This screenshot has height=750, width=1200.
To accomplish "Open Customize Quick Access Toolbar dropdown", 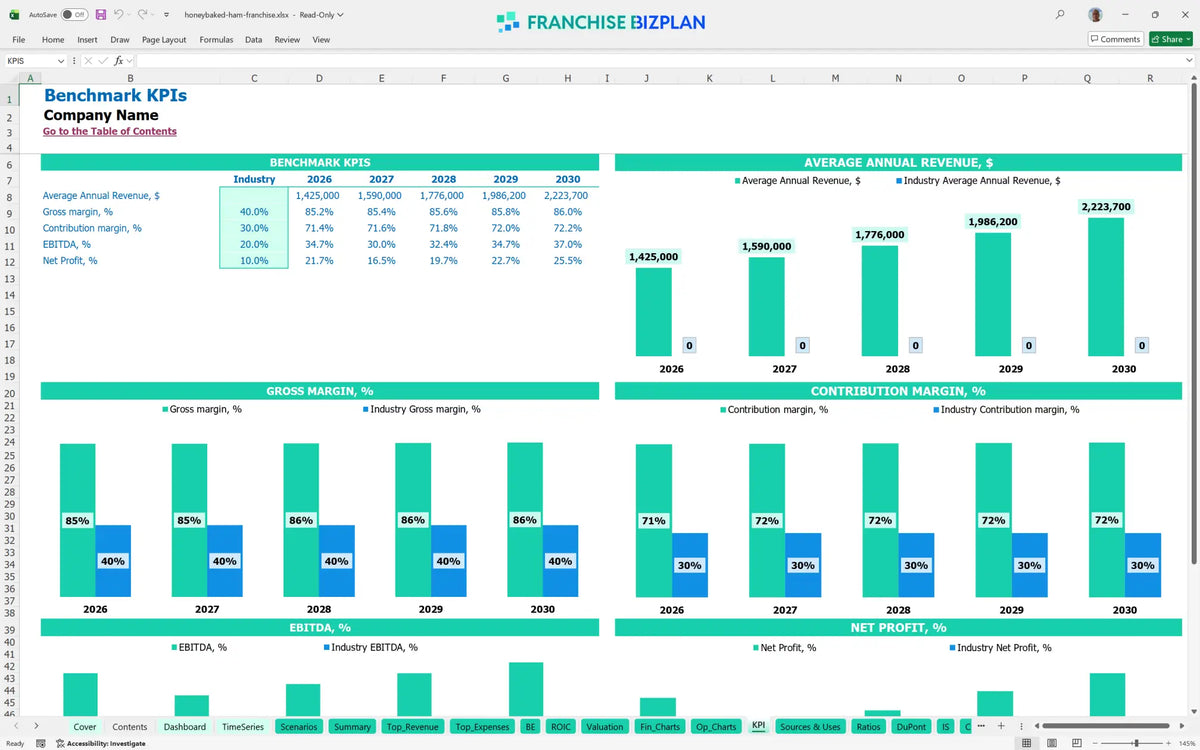I will point(165,15).
